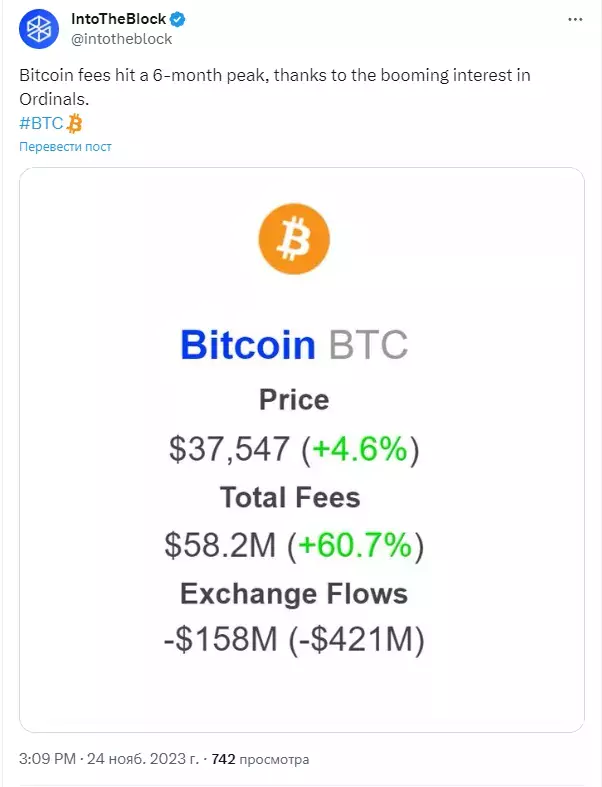Click the 742 просмотра view count
The height and width of the screenshot is (787, 602).
[x=260, y=759]
